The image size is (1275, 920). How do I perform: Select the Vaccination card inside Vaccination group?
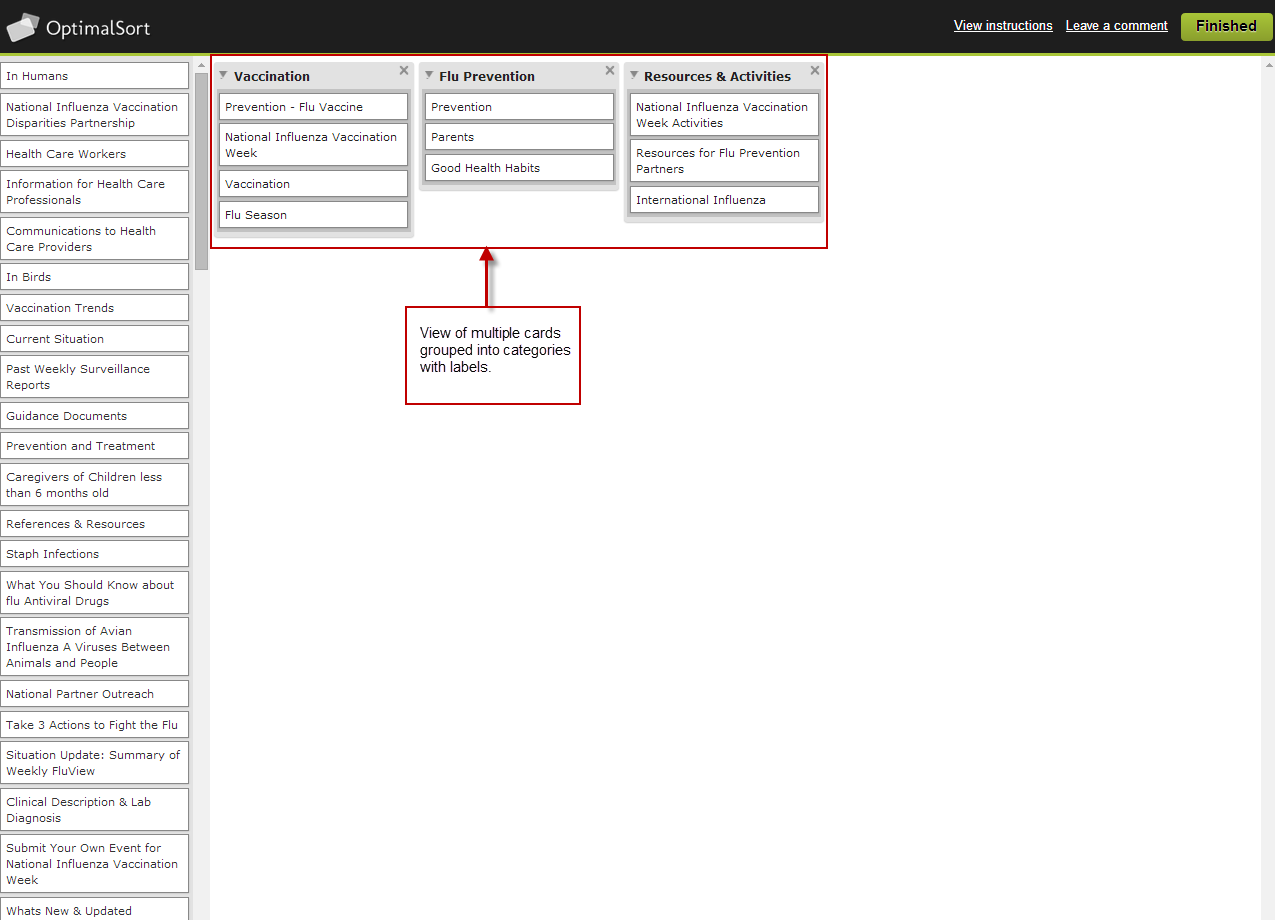point(314,184)
